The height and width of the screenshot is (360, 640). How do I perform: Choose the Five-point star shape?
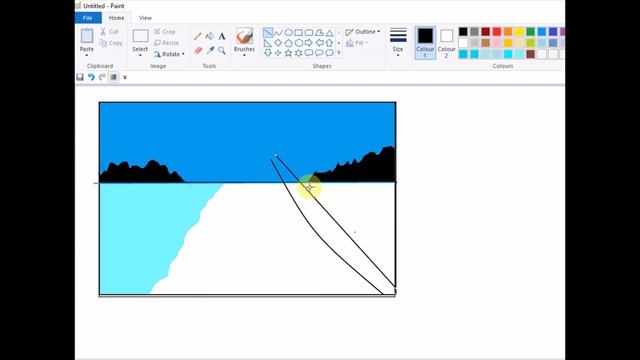[x=288, y=53]
